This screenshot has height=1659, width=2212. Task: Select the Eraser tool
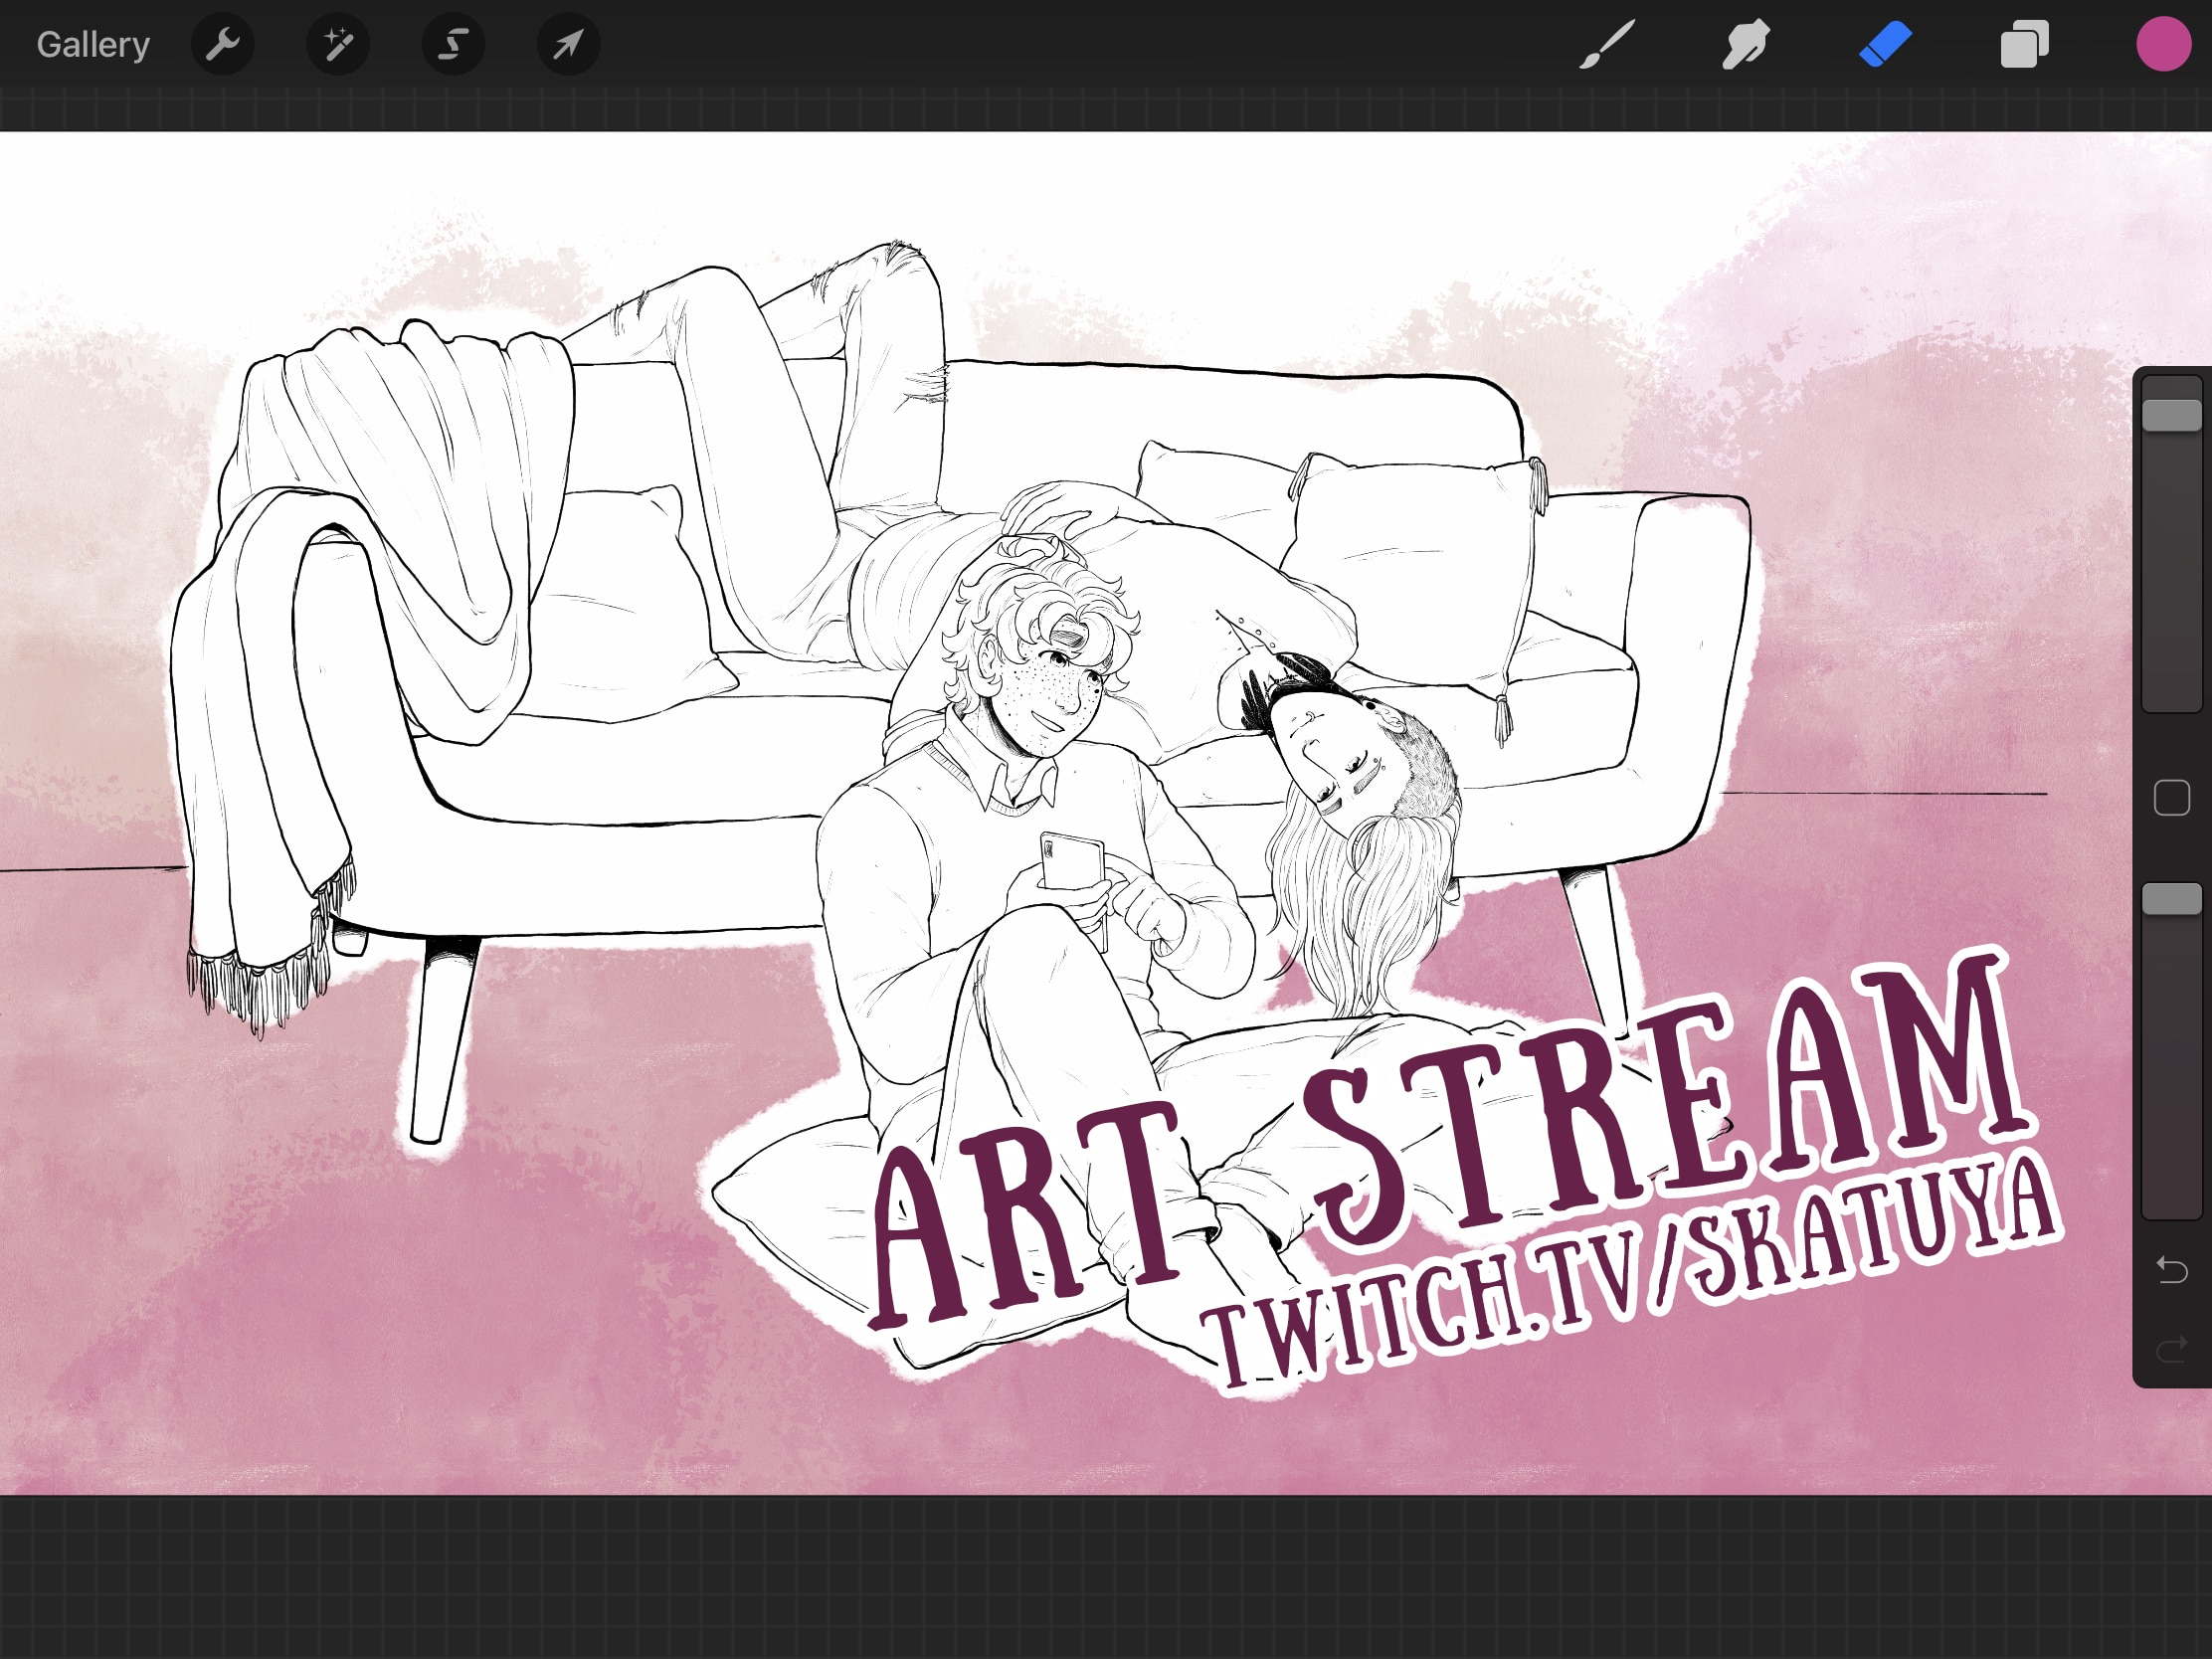[x=1886, y=45]
